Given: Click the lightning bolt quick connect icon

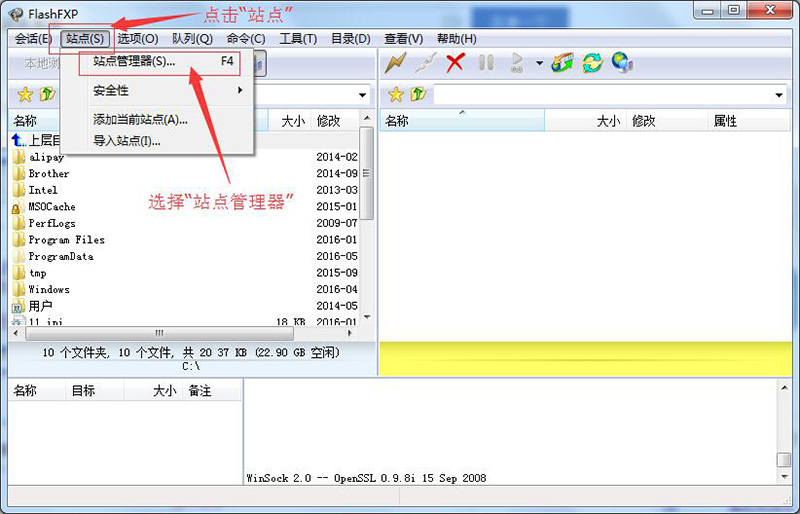Looking at the screenshot, I should 395,63.
